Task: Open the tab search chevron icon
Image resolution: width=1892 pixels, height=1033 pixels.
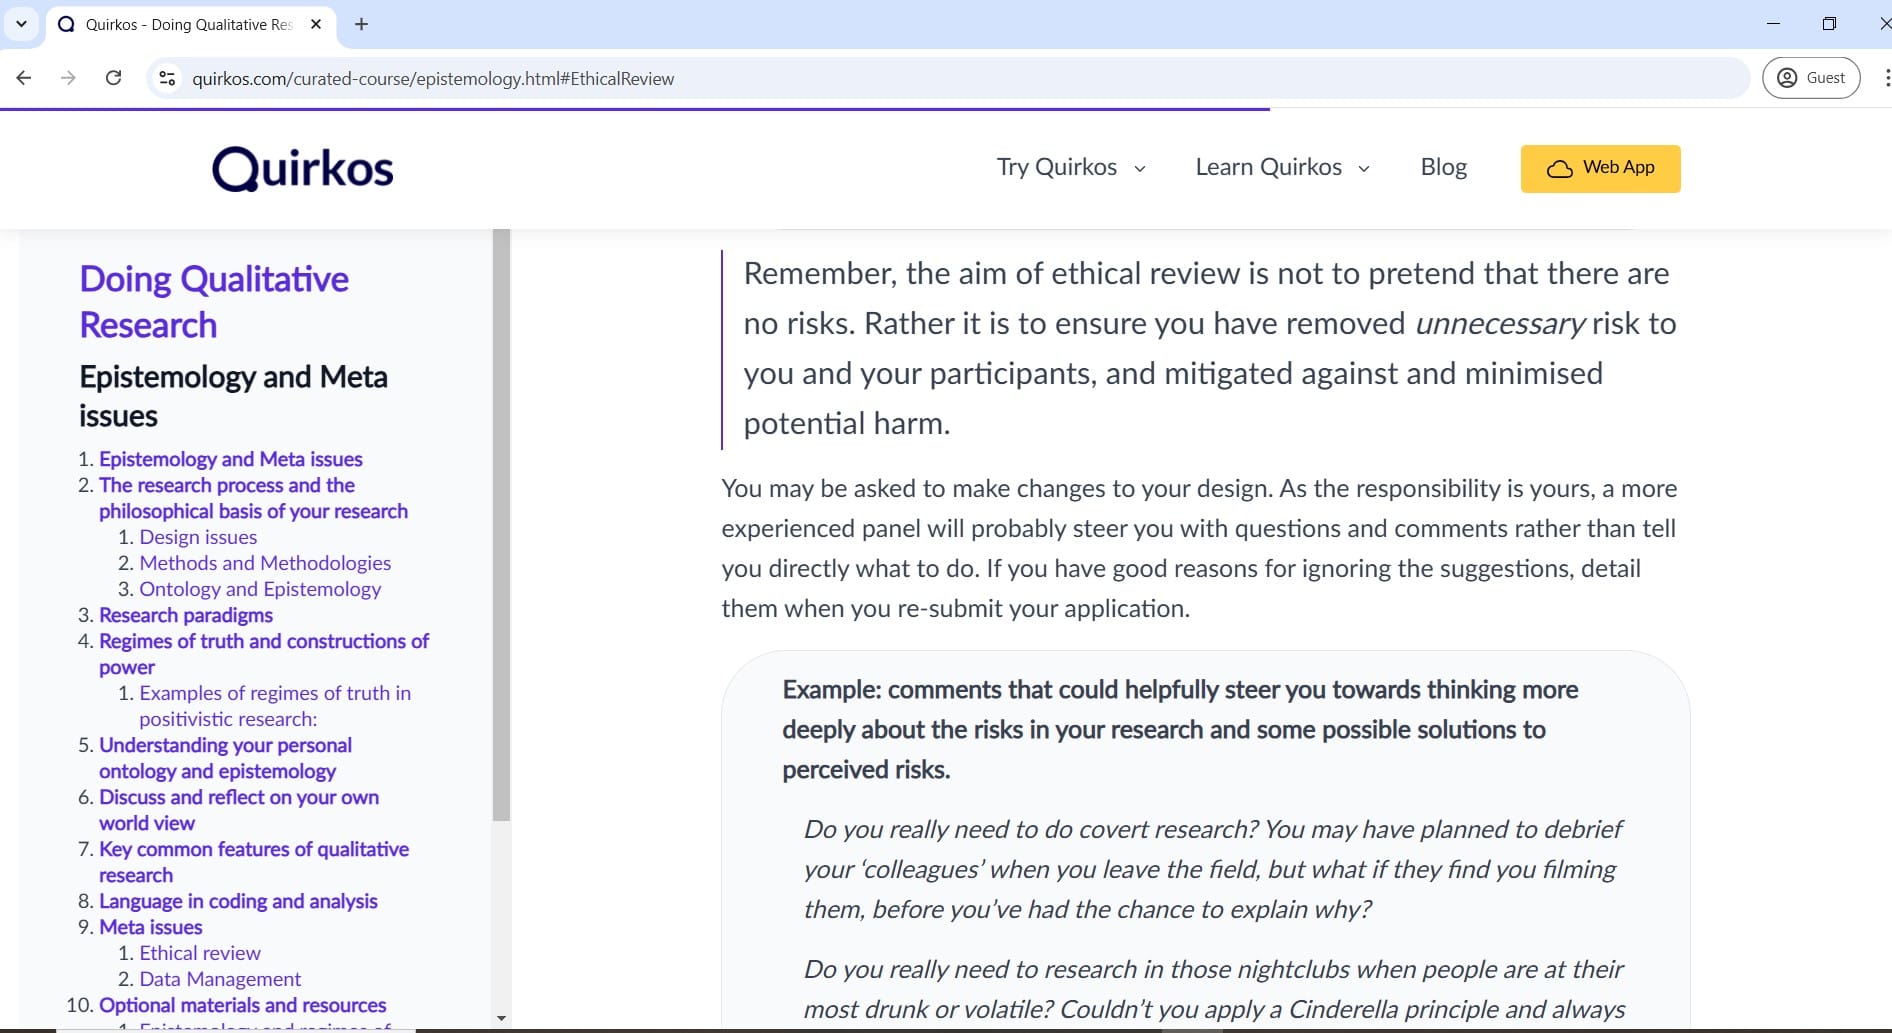Action: tap(21, 24)
